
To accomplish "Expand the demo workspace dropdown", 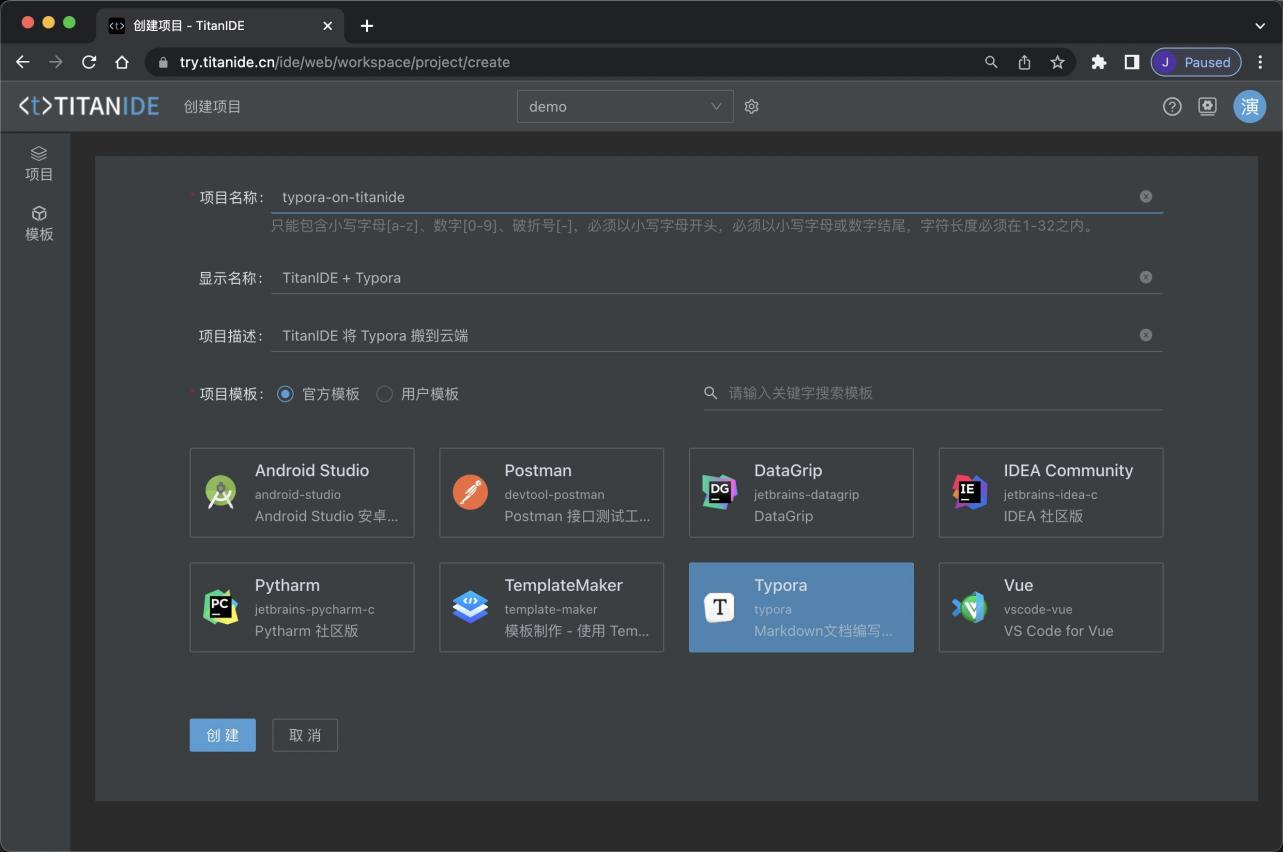I will coord(625,107).
